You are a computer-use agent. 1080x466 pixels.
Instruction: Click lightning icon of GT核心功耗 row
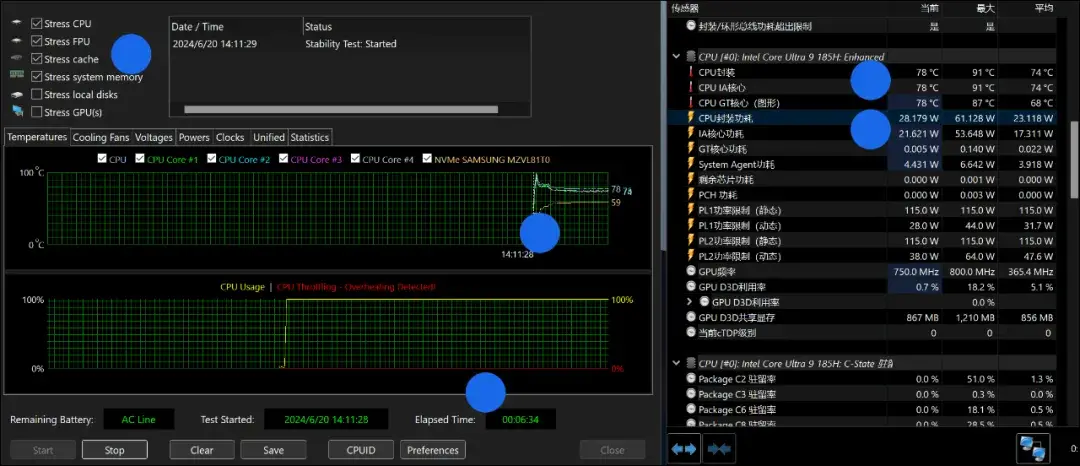pyautogui.click(x=691, y=149)
